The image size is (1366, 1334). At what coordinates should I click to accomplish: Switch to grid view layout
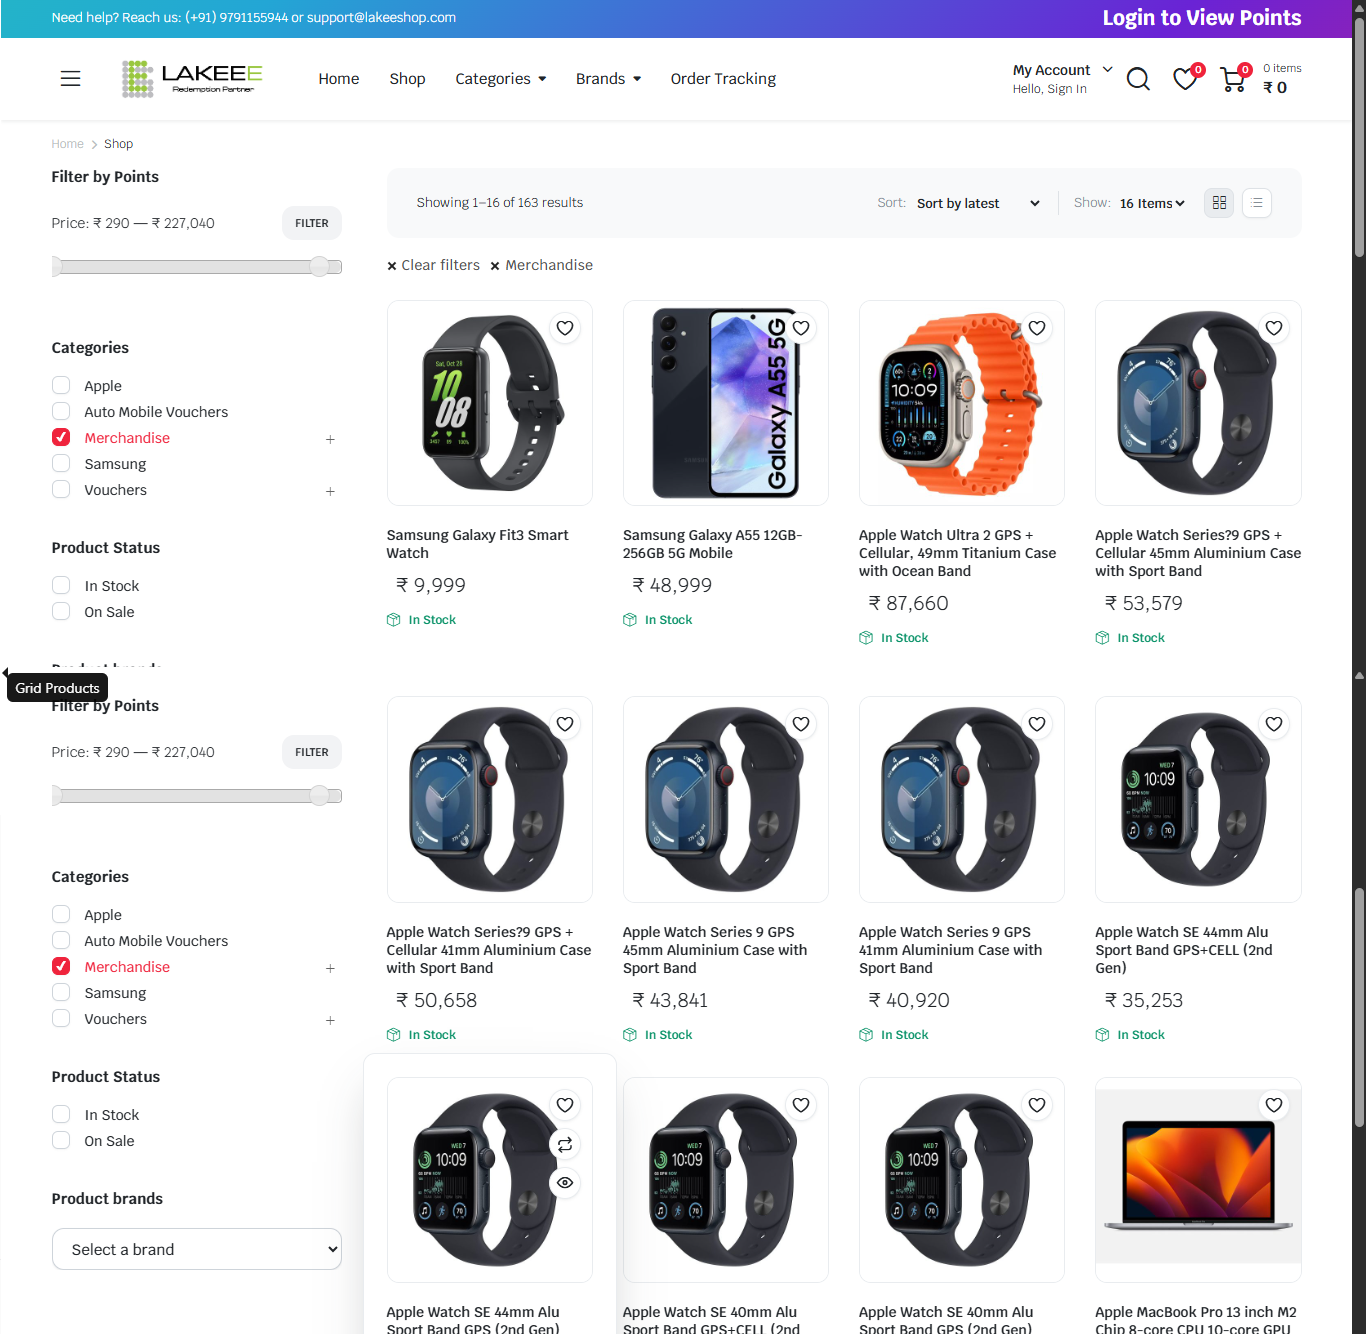(x=1219, y=203)
